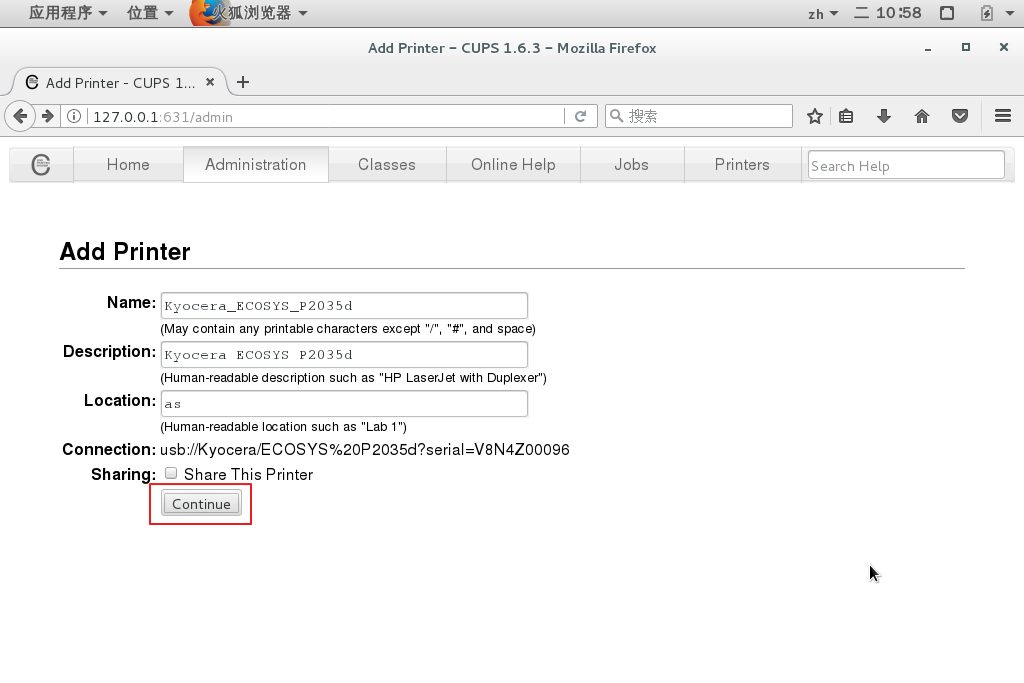Enable Share This Printer checkbox
This screenshot has height=683, width=1024.
click(x=171, y=473)
